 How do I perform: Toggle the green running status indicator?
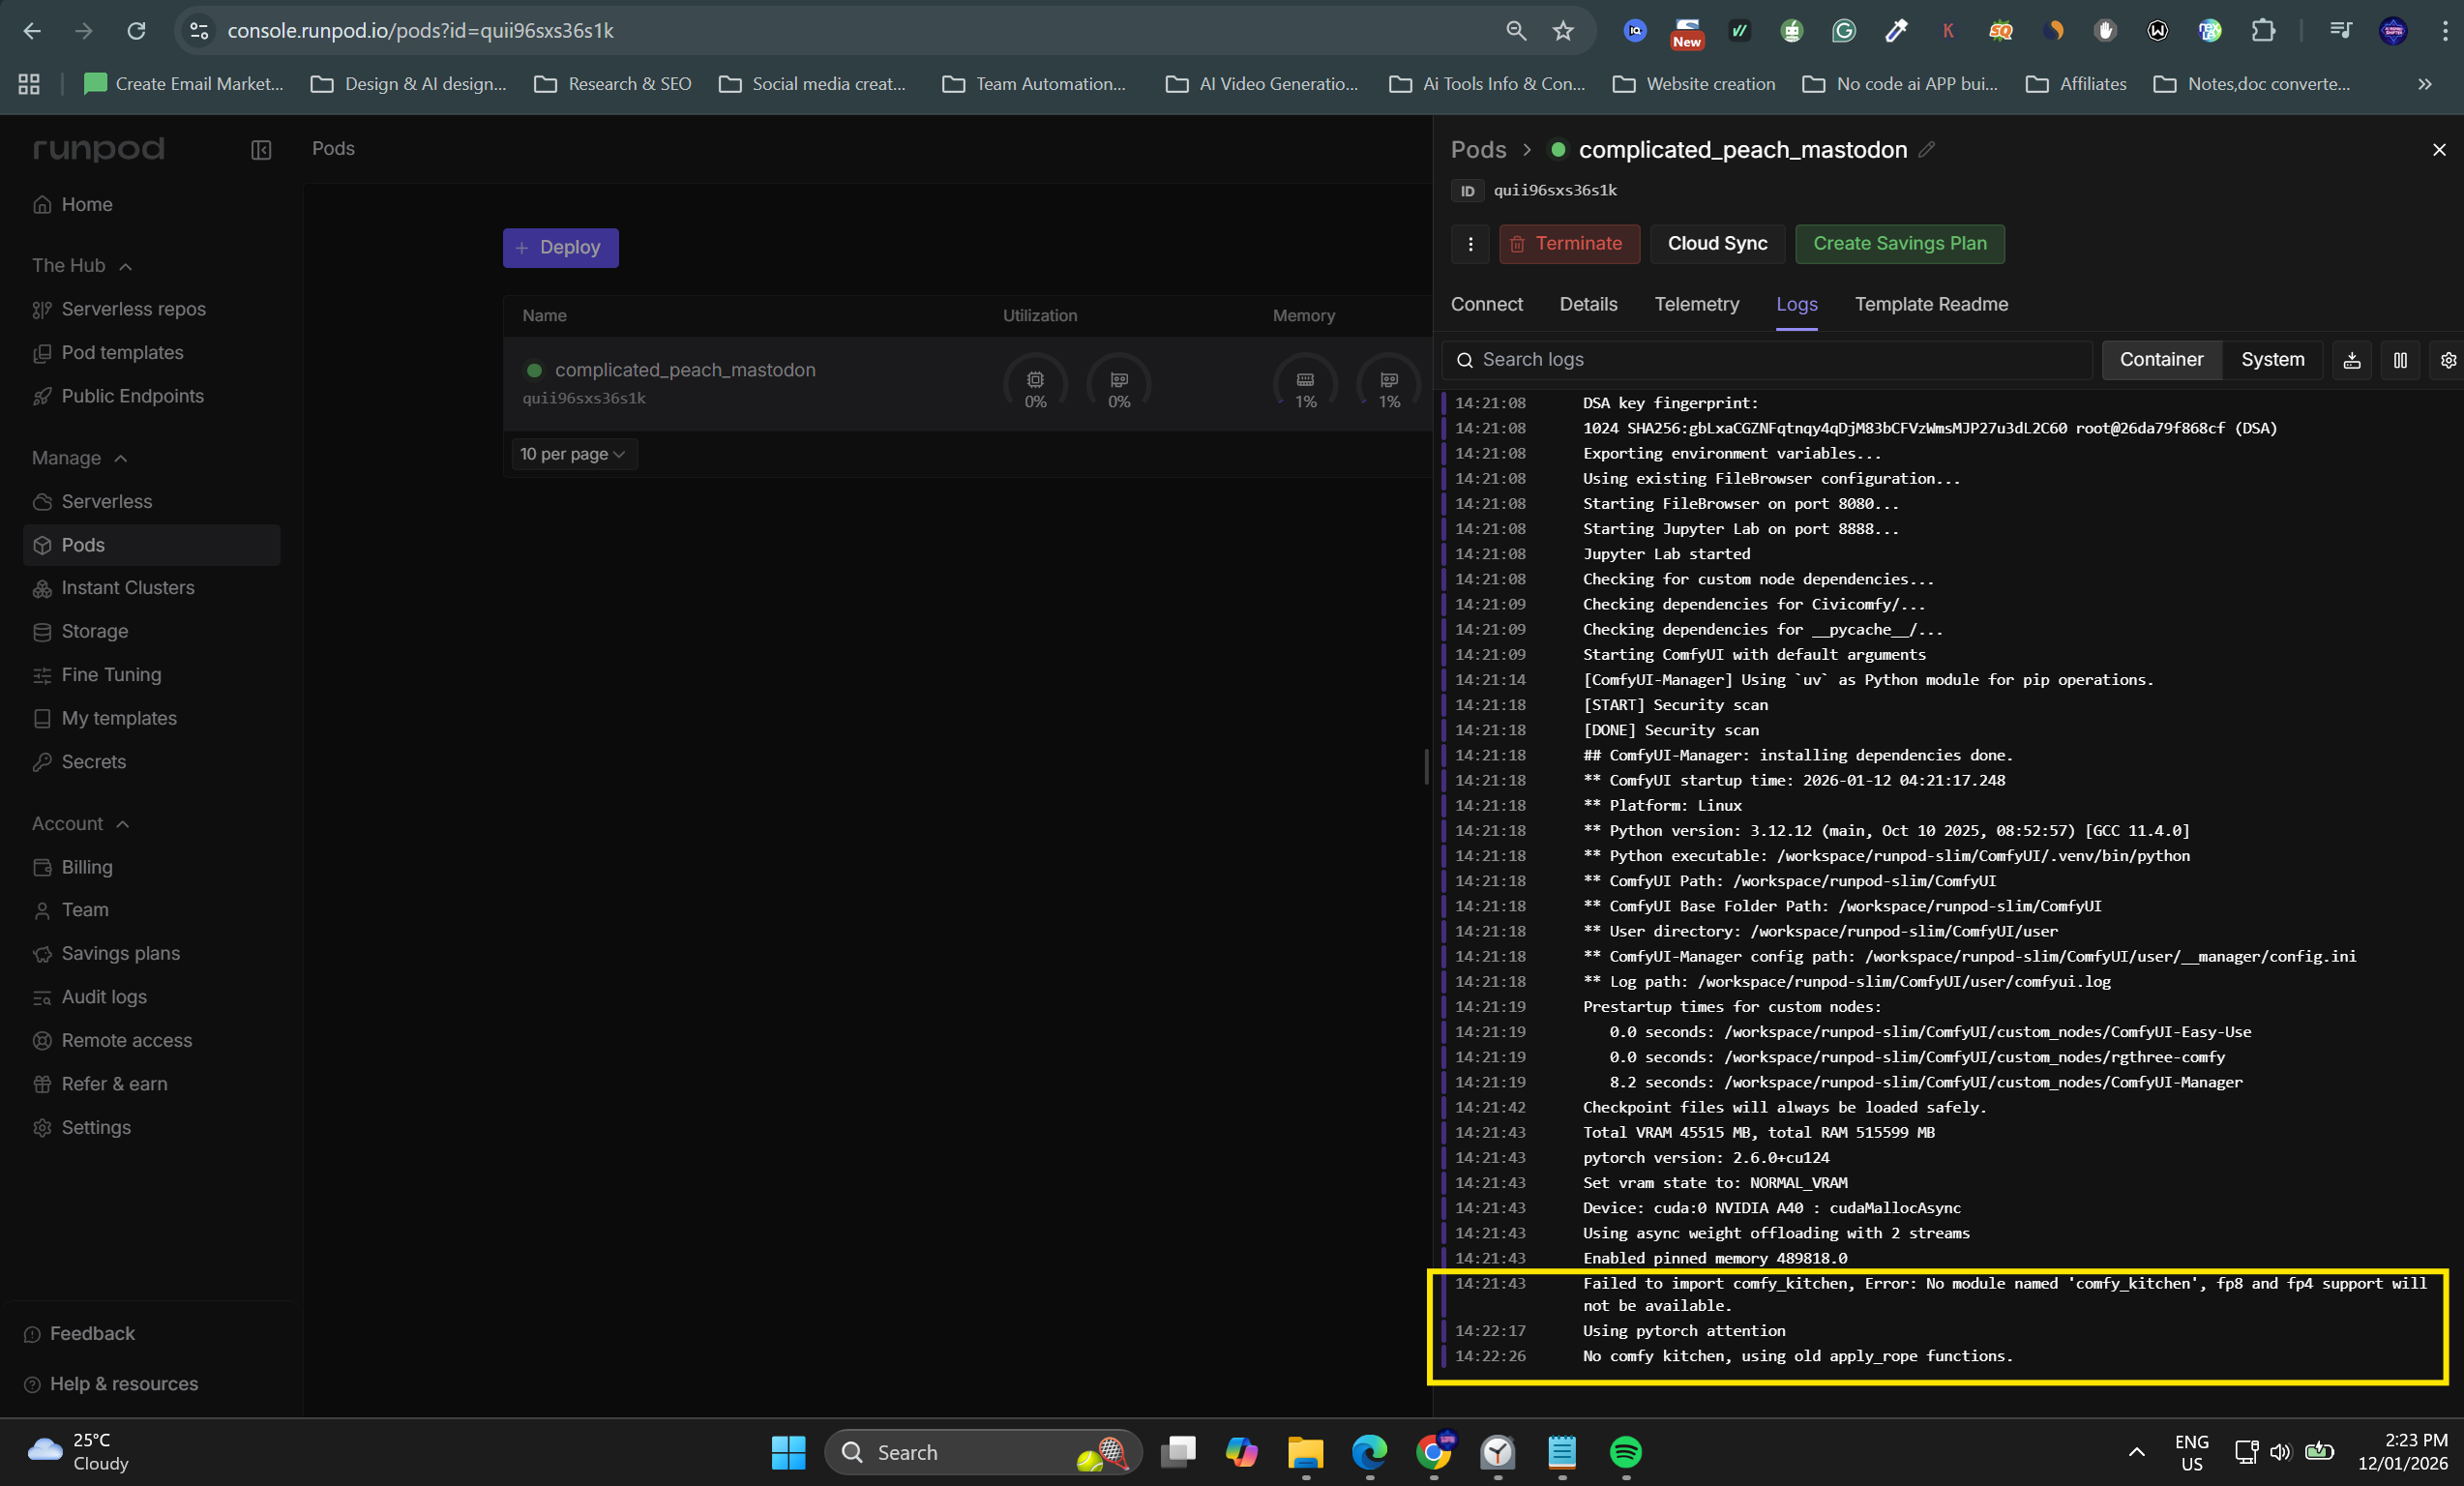(x=1558, y=150)
